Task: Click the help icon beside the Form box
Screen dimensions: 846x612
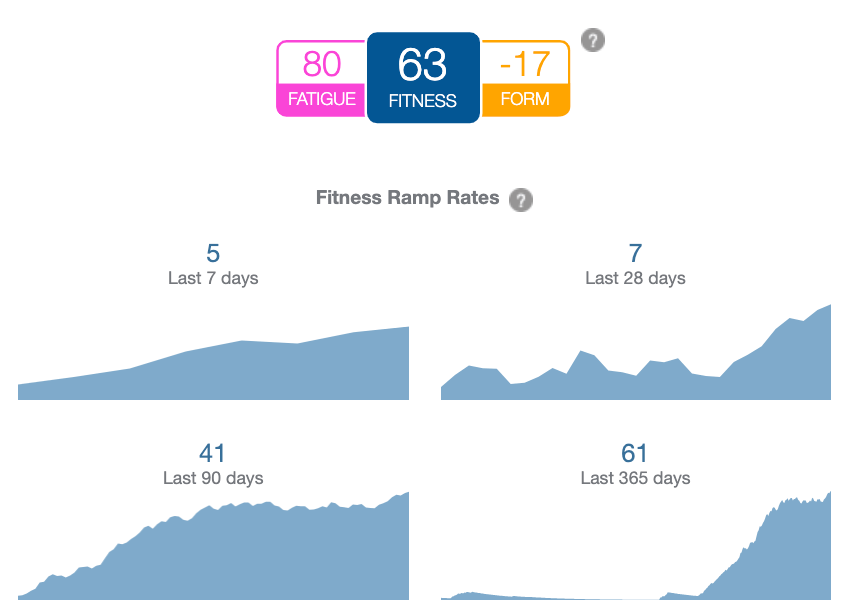Action: click(593, 41)
